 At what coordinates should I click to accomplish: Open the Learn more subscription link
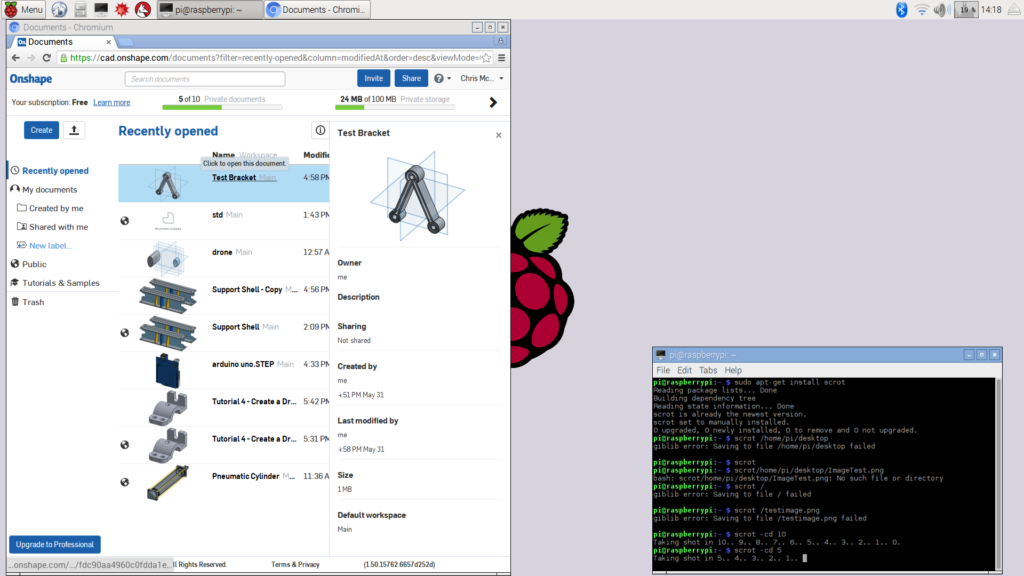coord(112,103)
